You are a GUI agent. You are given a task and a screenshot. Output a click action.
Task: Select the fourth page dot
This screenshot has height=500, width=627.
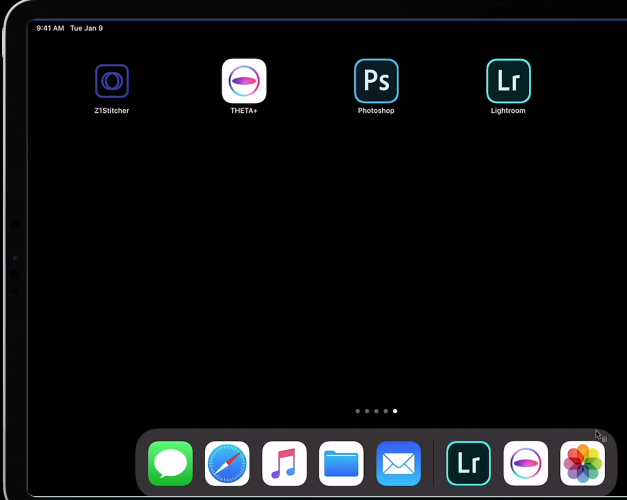385,411
